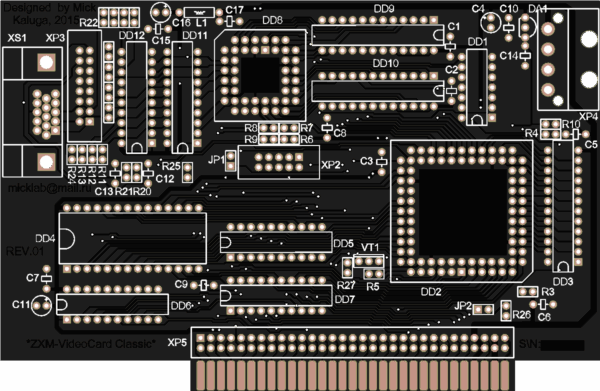
Task: Click the DD4 chip outline
Action: (x=133, y=239)
